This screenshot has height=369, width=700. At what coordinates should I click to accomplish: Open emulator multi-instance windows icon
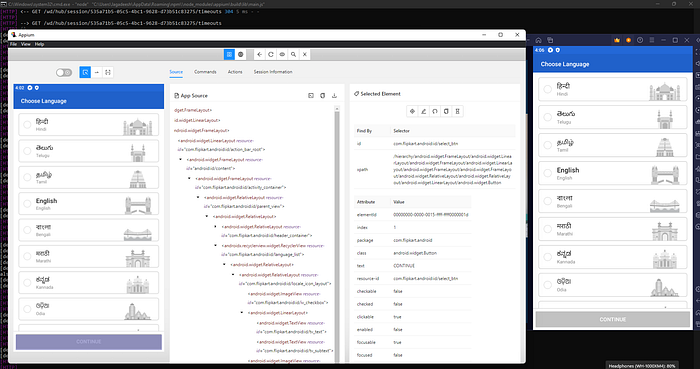click(550, 40)
